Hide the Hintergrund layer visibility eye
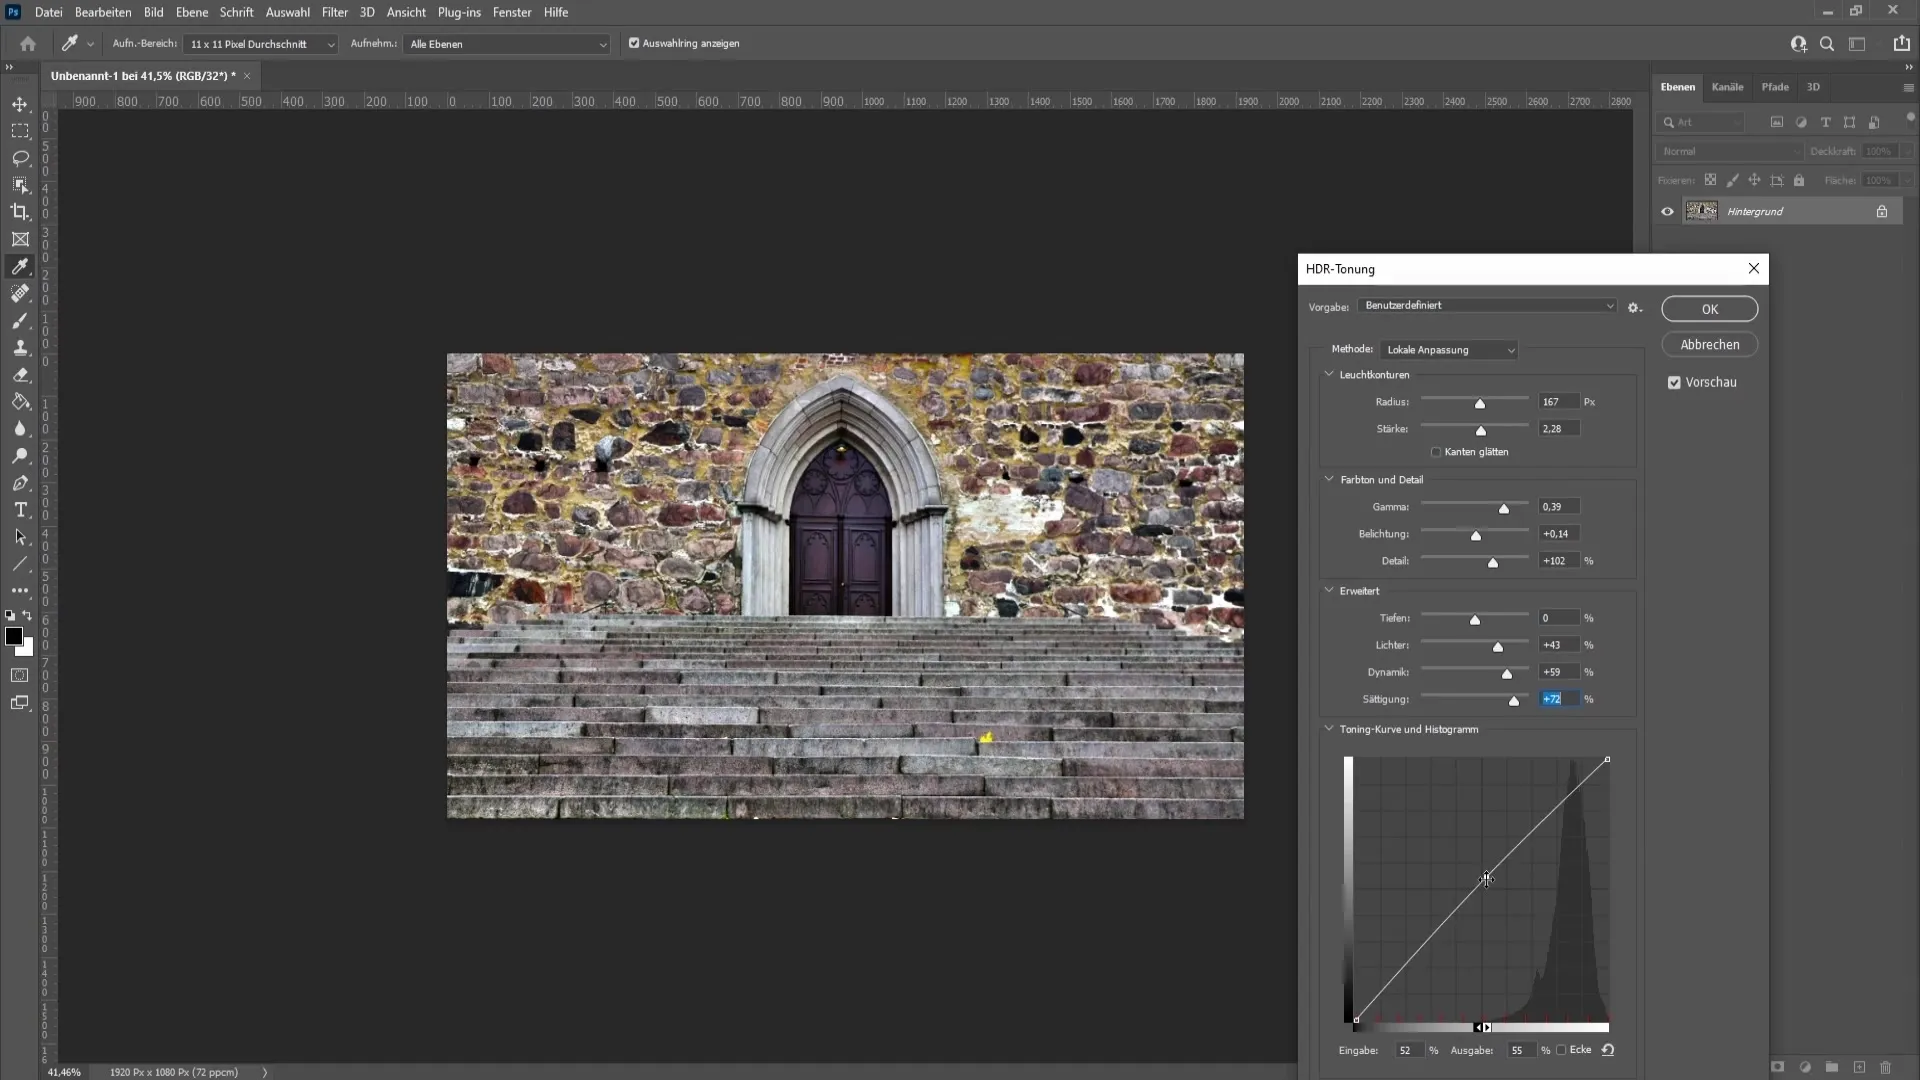Image resolution: width=1920 pixels, height=1080 pixels. 1667,212
